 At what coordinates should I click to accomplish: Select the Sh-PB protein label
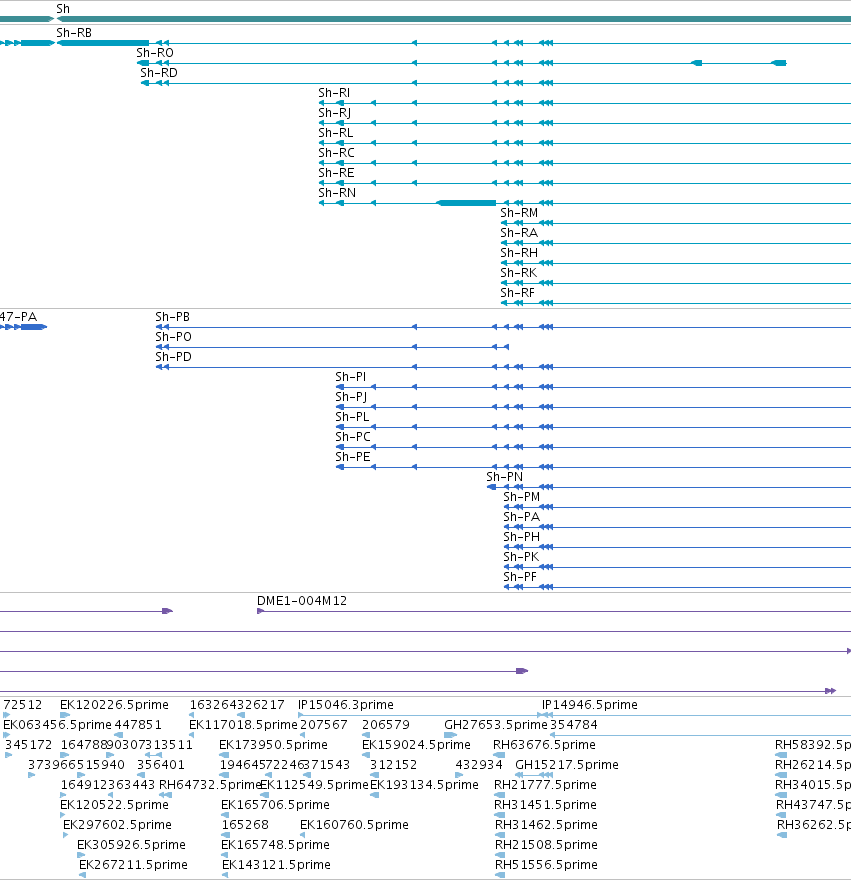click(x=172, y=317)
